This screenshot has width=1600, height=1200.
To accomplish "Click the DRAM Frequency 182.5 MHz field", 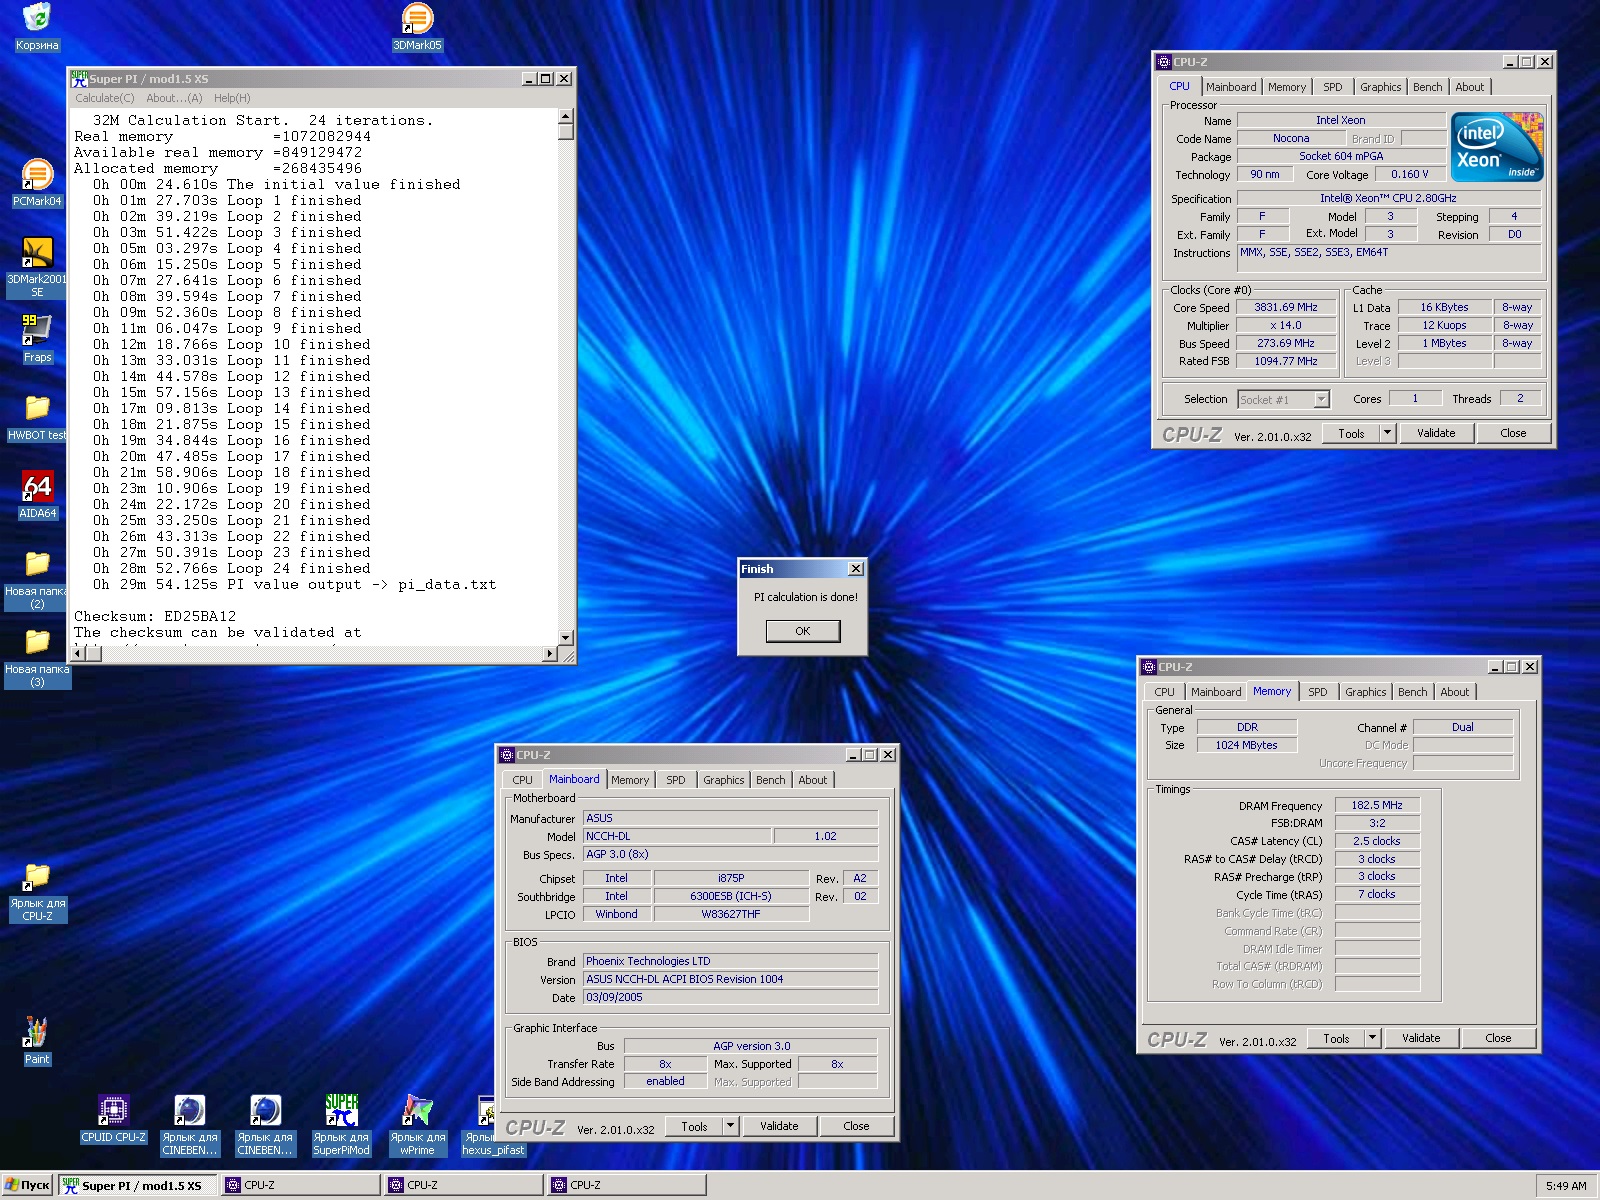I will [1377, 805].
